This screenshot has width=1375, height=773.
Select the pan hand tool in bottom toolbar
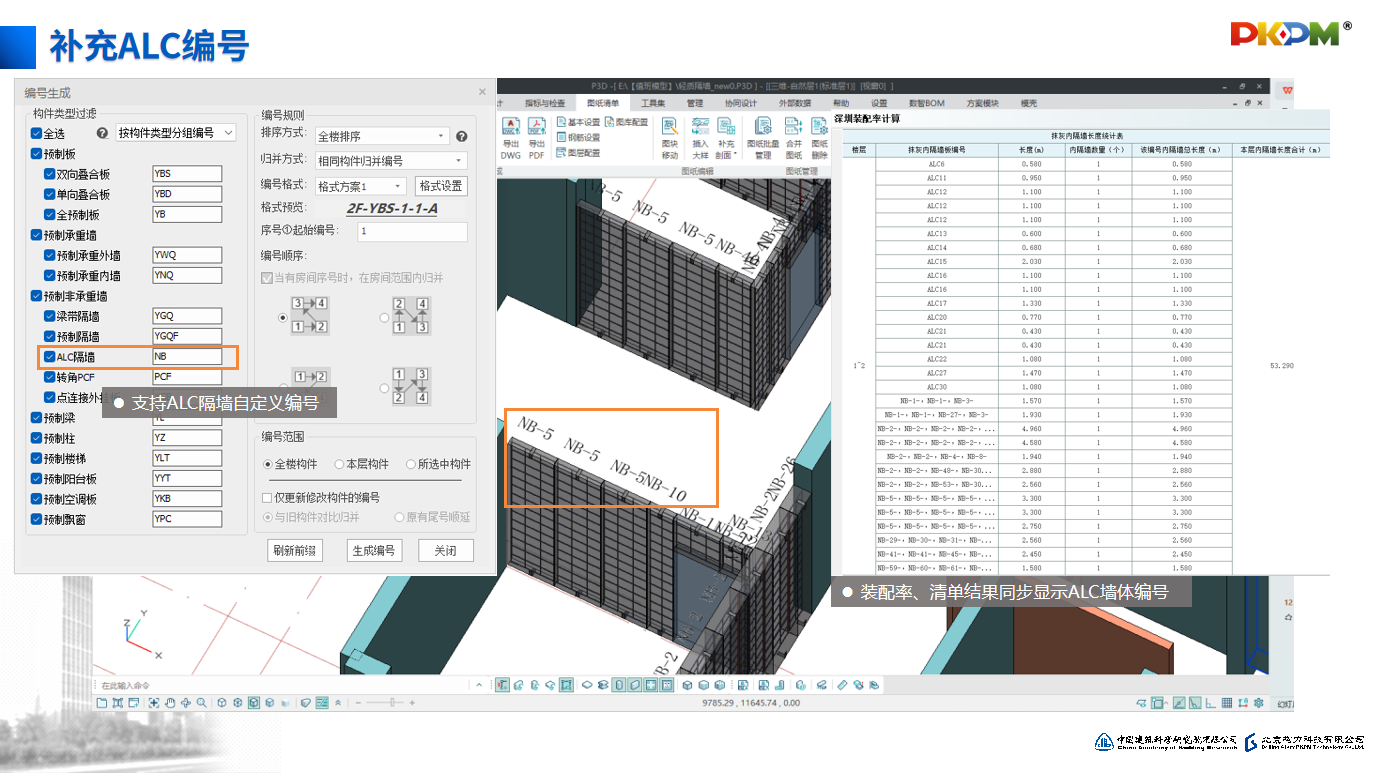coord(170,703)
